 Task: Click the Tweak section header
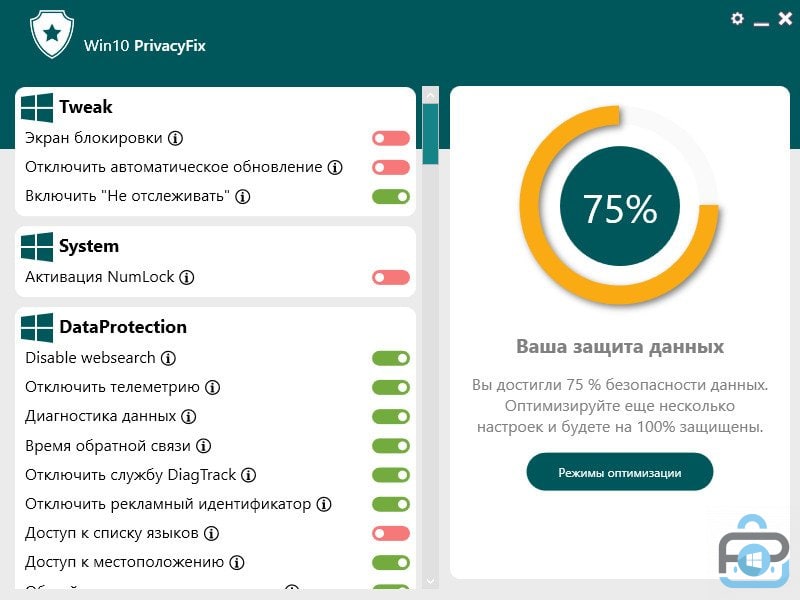tap(86, 107)
